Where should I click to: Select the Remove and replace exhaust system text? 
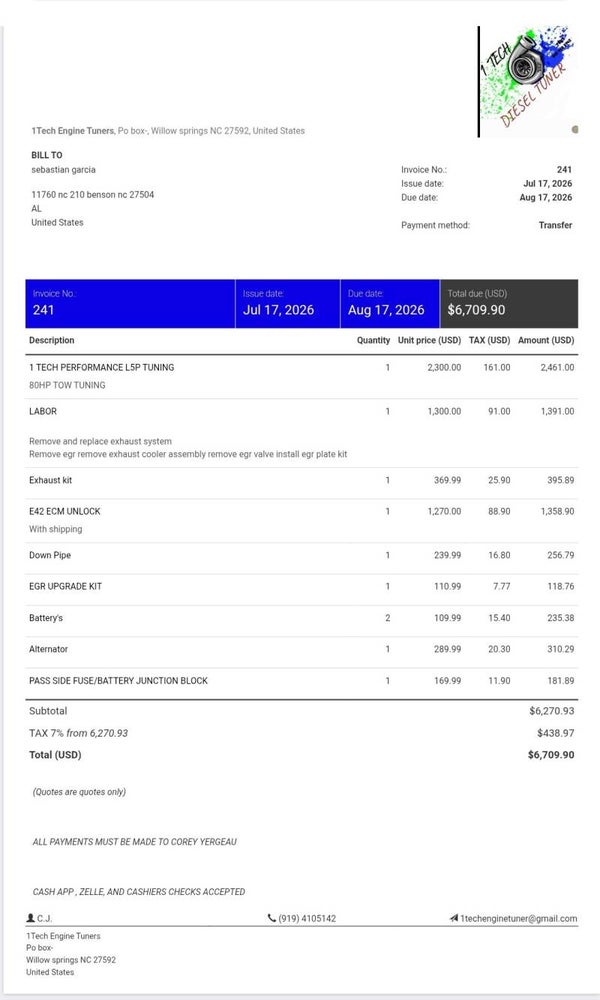[100, 441]
